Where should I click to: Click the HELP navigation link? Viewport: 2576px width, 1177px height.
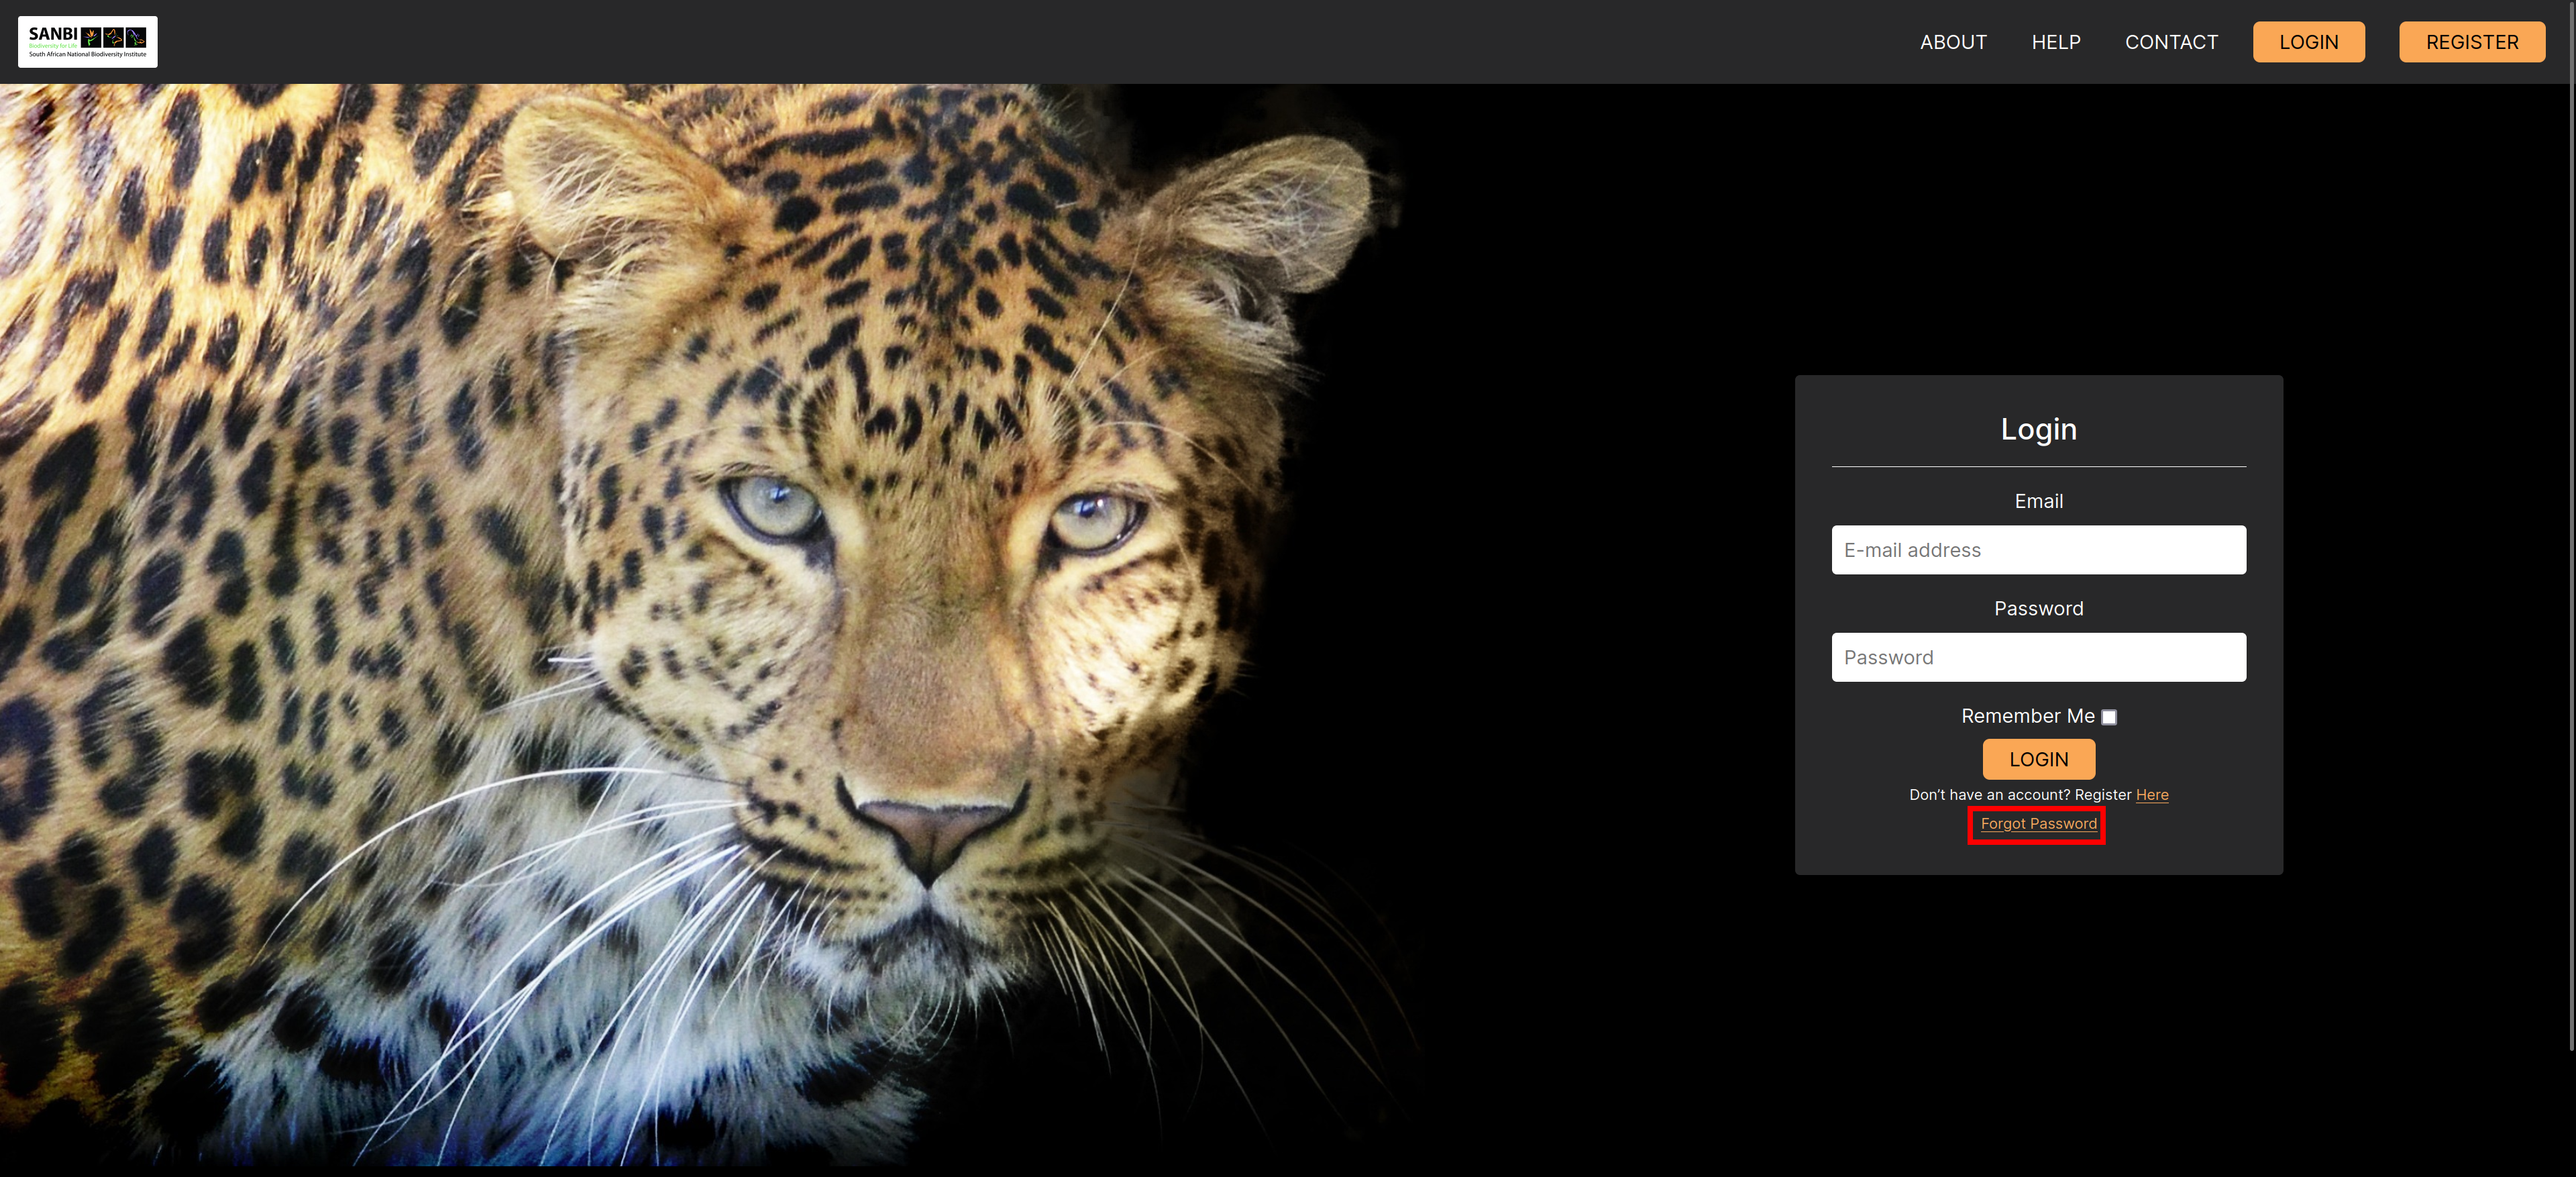(x=2055, y=41)
